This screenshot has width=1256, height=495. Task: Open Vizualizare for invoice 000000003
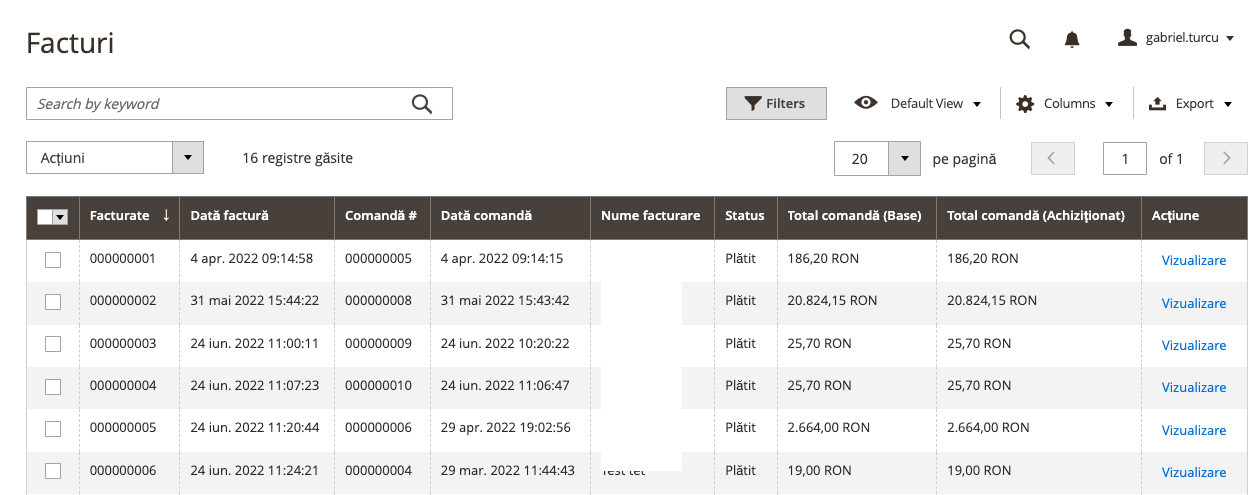point(1193,346)
